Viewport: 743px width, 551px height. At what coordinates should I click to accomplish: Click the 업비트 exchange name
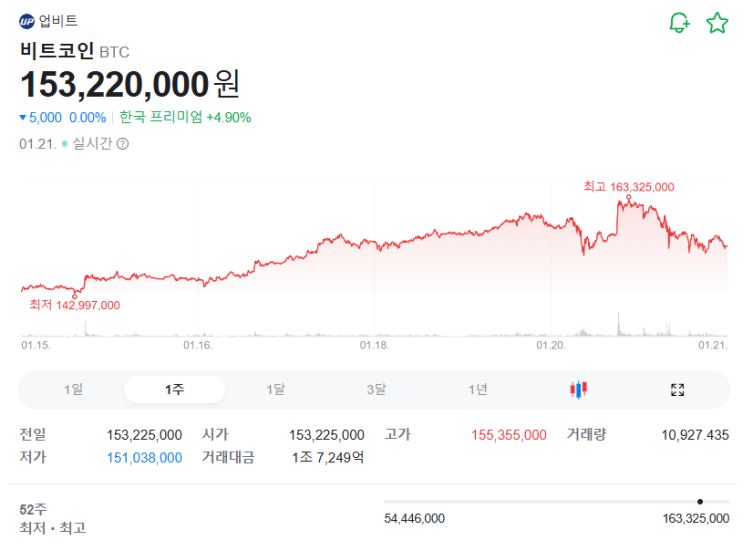58,21
